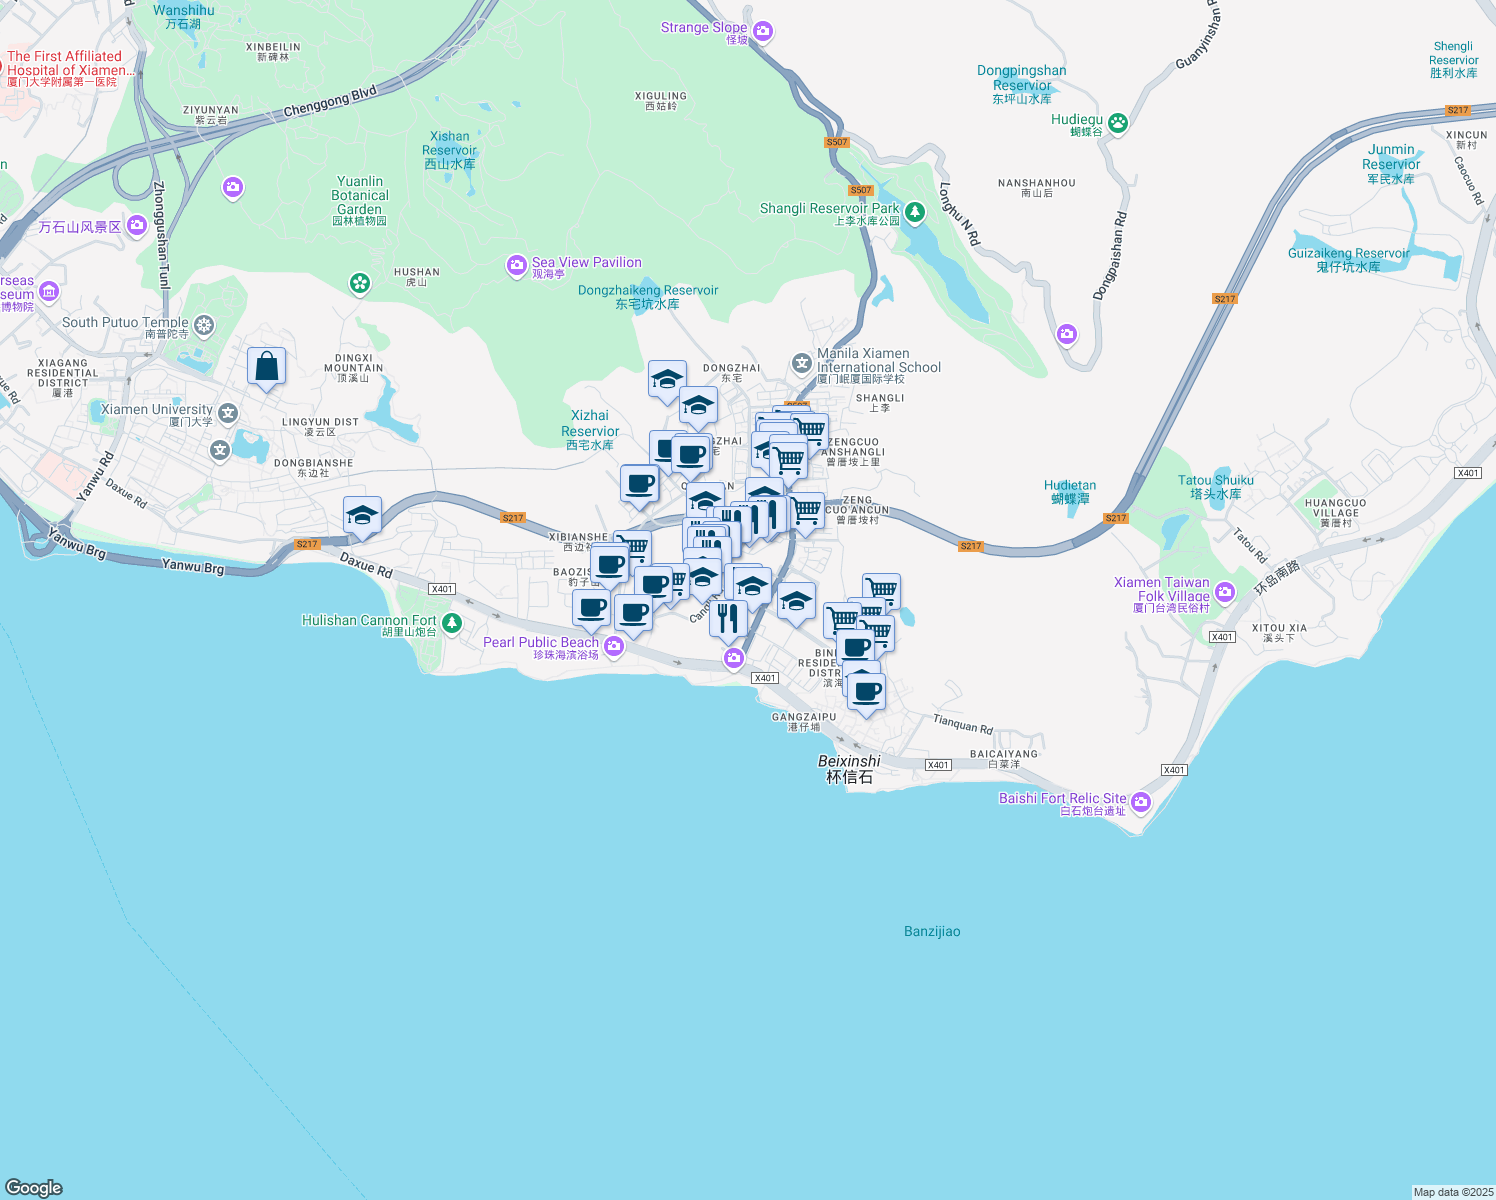This screenshot has height=1200, width=1496.
Task: Open the Hulishan Cannon Fort tree pin
Action: [x=452, y=624]
